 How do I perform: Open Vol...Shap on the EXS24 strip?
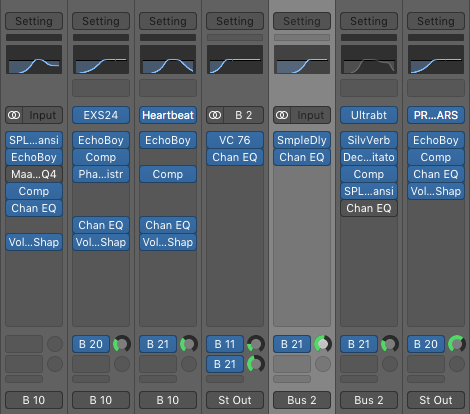101,242
